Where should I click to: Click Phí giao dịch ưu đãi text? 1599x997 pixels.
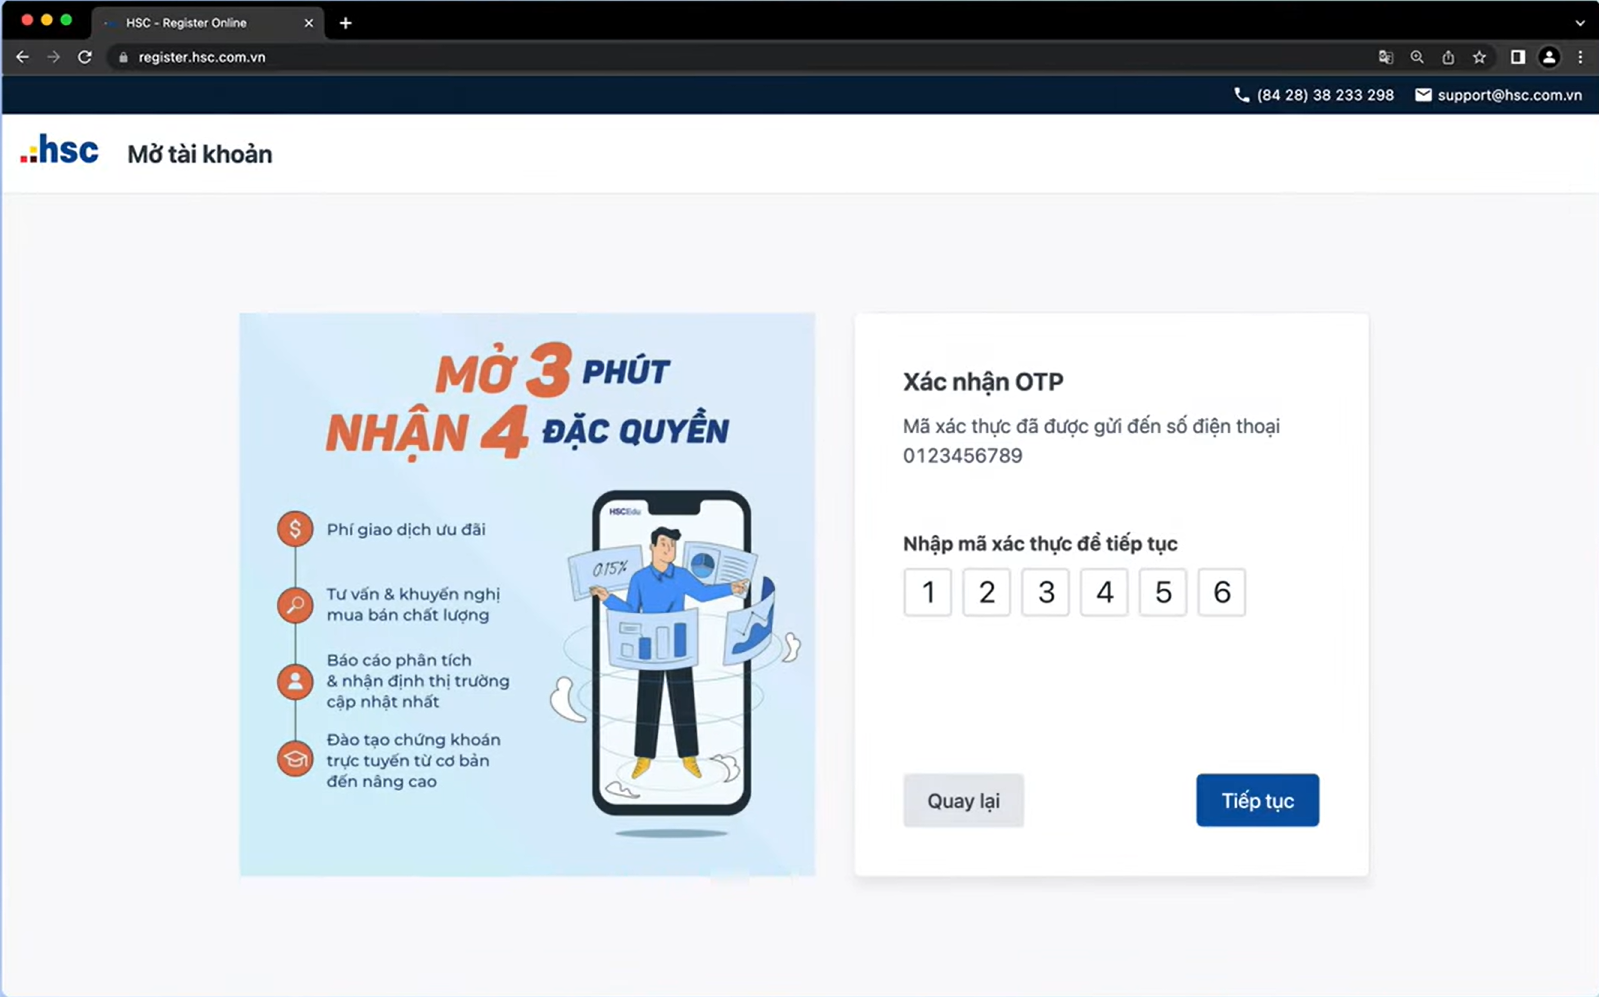tap(406, 529)
